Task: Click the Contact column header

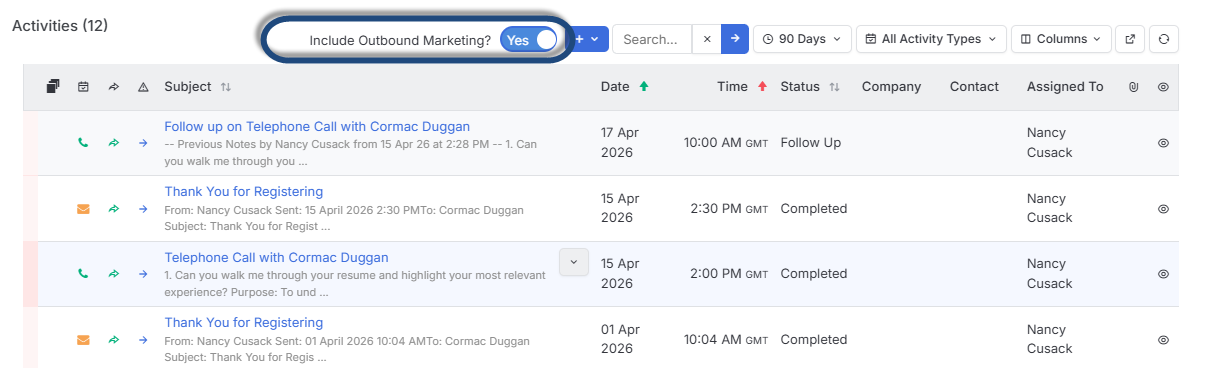Action: point(974,87)
